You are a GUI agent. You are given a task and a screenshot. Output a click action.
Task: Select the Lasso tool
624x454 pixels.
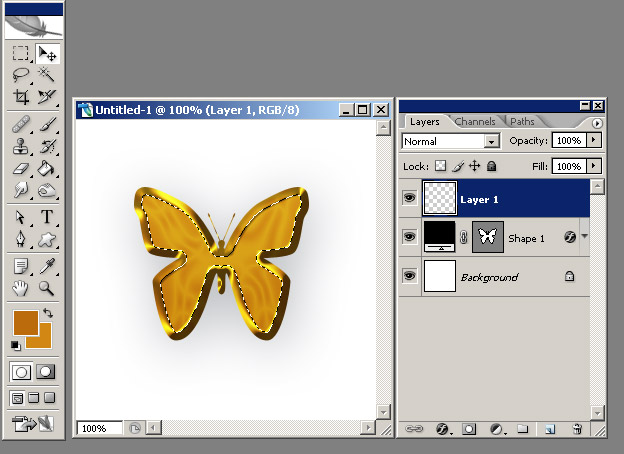pyautogui.click(x=20, y=74)
